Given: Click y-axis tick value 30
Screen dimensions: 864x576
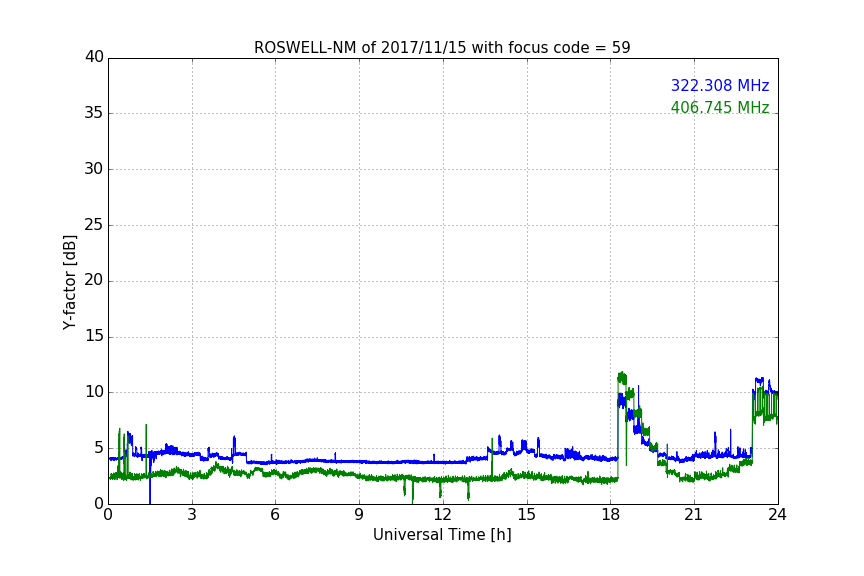Looking at the screenshot, I should coord(94,169).
